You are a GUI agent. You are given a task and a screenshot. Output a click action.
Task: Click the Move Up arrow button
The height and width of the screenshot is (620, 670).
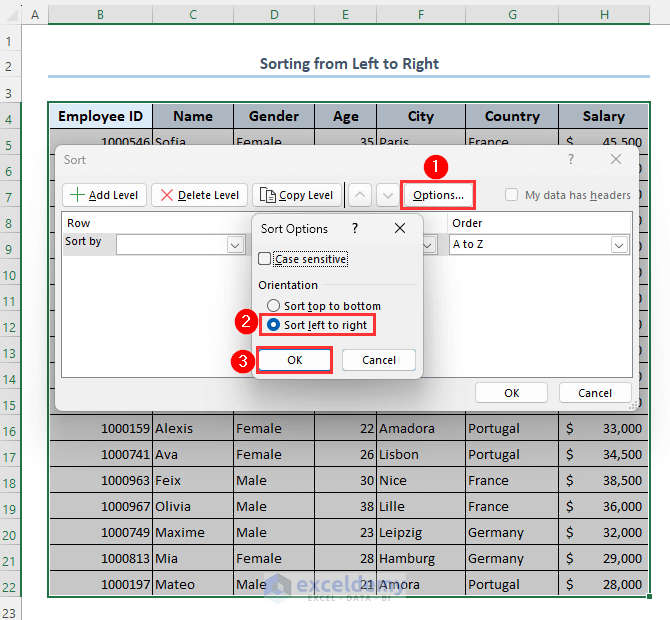[361, 195]
